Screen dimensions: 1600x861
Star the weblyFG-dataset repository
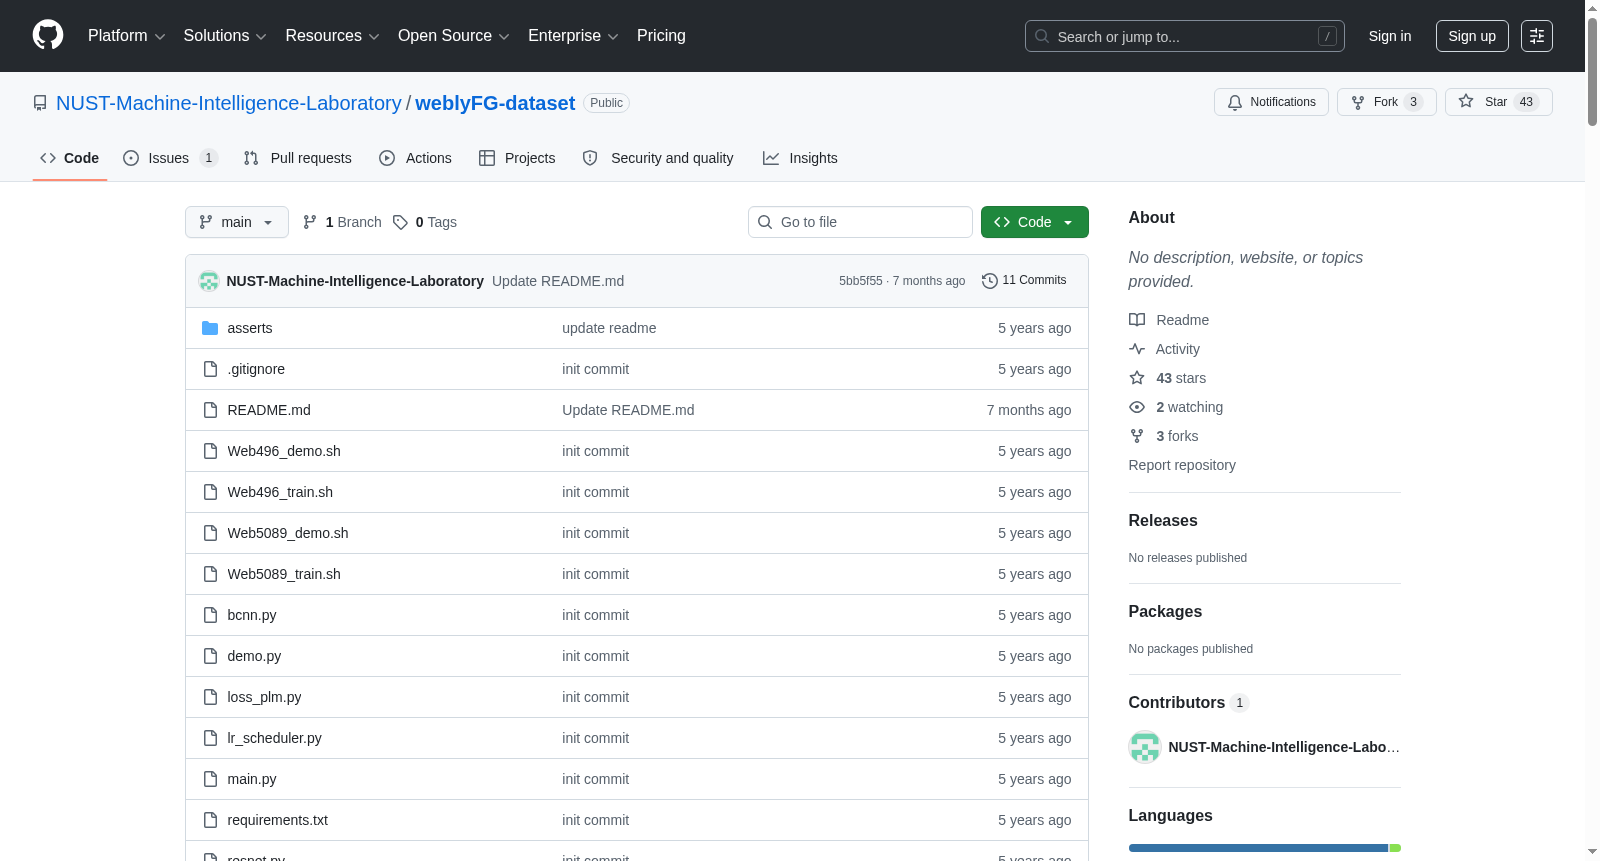pos(1498,102)
